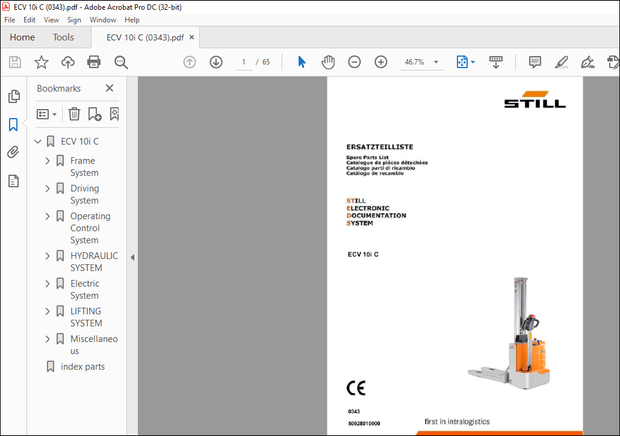620x436 pixels.
Task: Zoom out with minus icon
Action: tap(354, 62)
